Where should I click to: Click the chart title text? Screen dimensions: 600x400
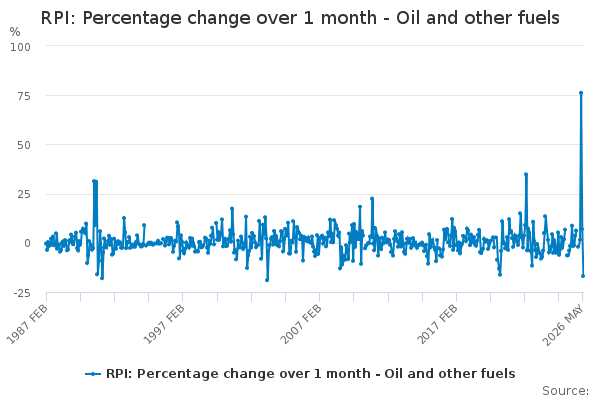click(300, 18)
